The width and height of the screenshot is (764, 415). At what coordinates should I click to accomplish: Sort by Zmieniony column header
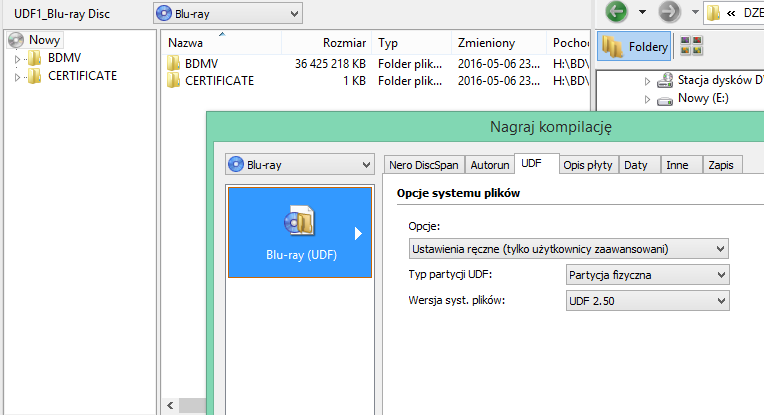click(499, 43)
